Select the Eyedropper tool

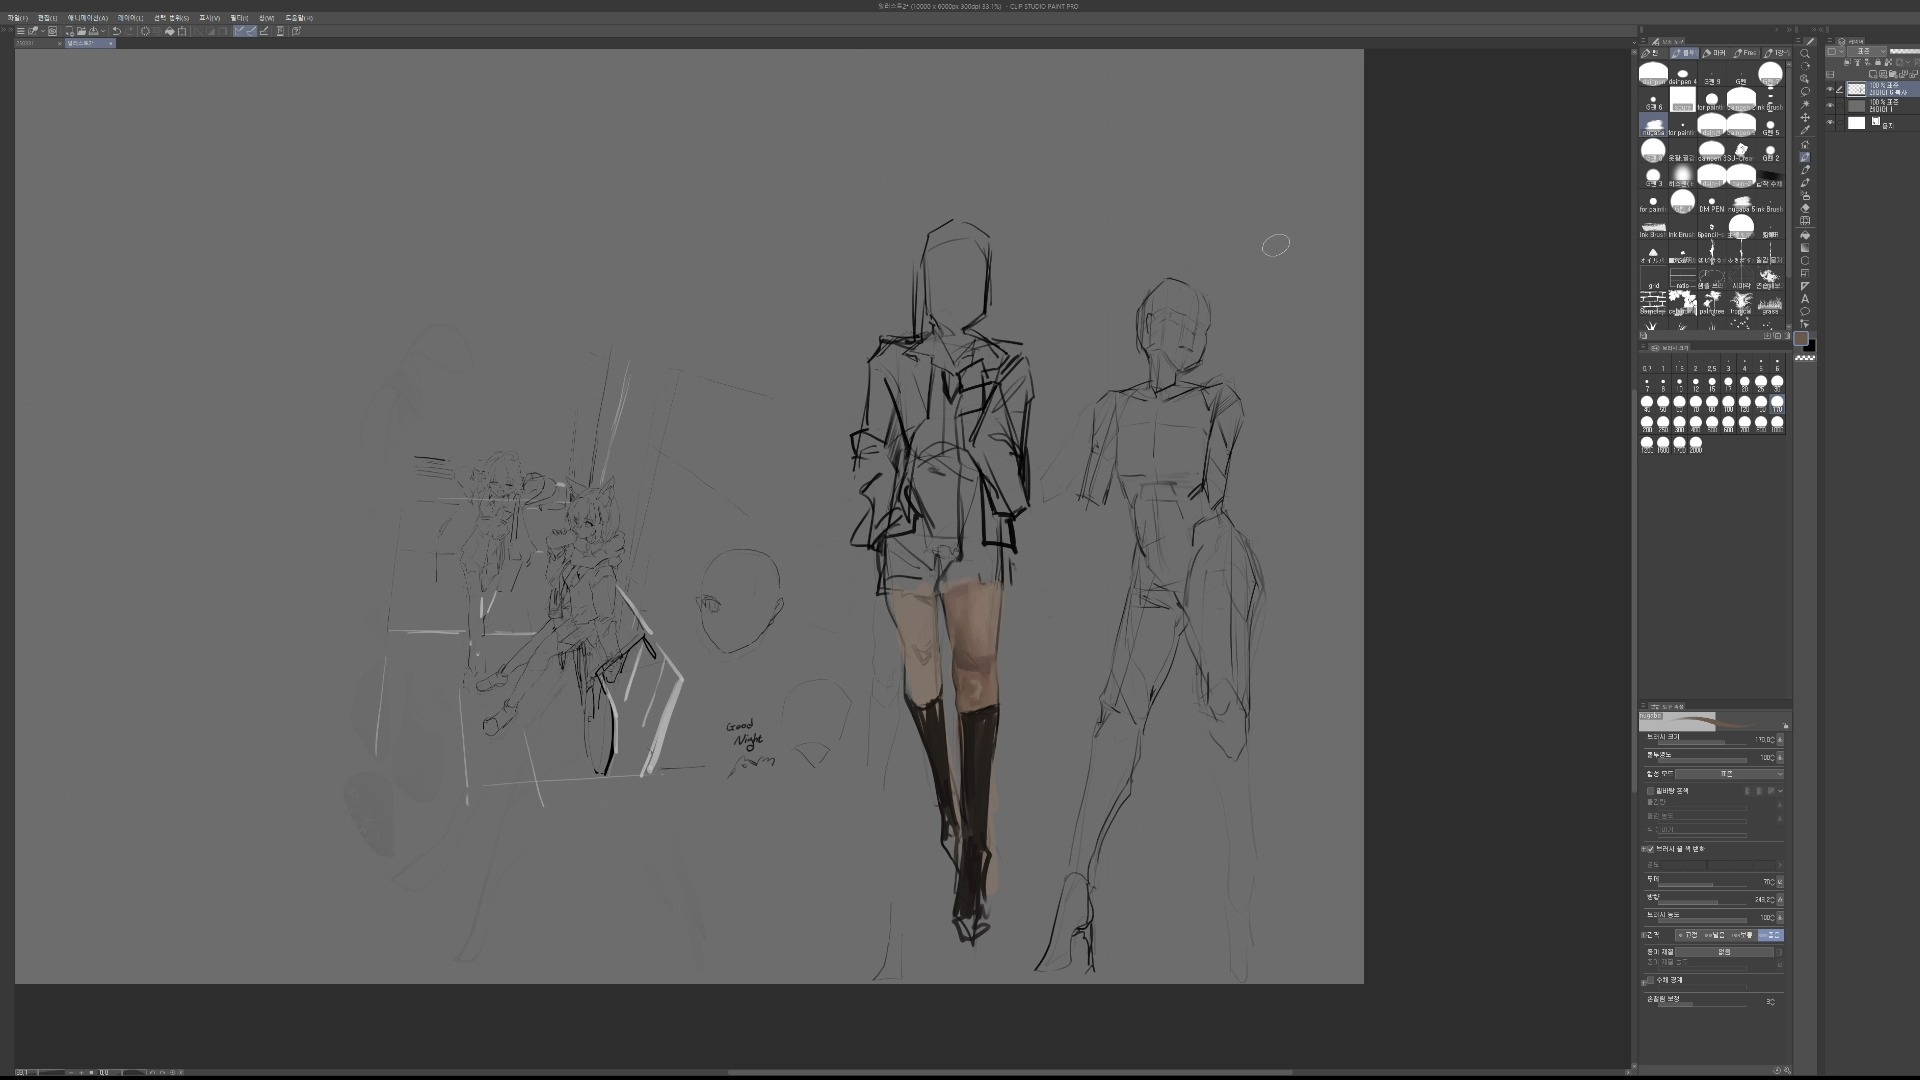pos(1805,130)
